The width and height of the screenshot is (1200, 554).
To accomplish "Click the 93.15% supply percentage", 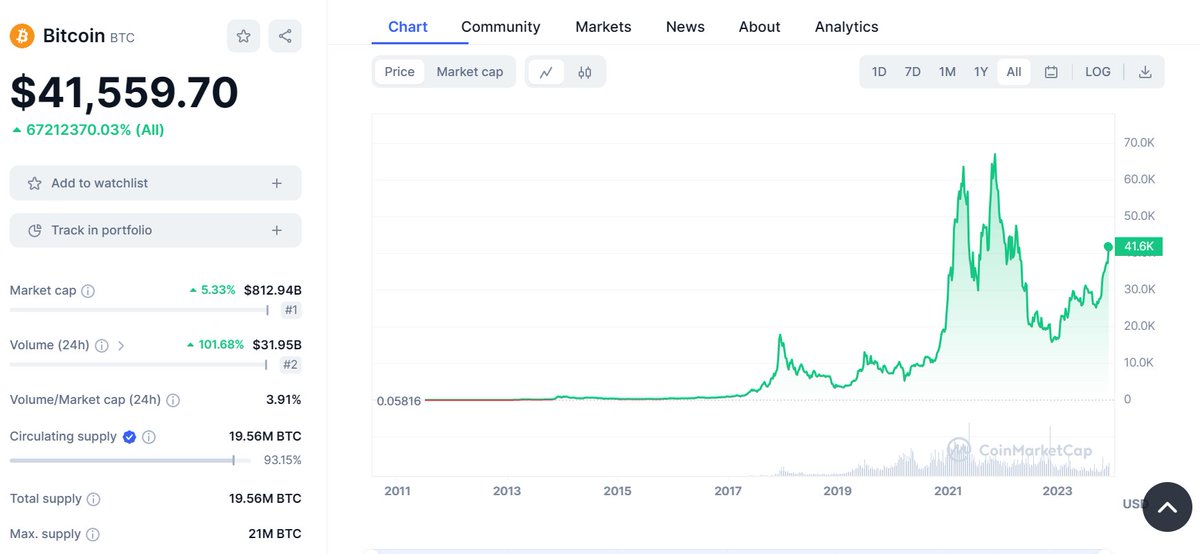I will tap(281, 460).
